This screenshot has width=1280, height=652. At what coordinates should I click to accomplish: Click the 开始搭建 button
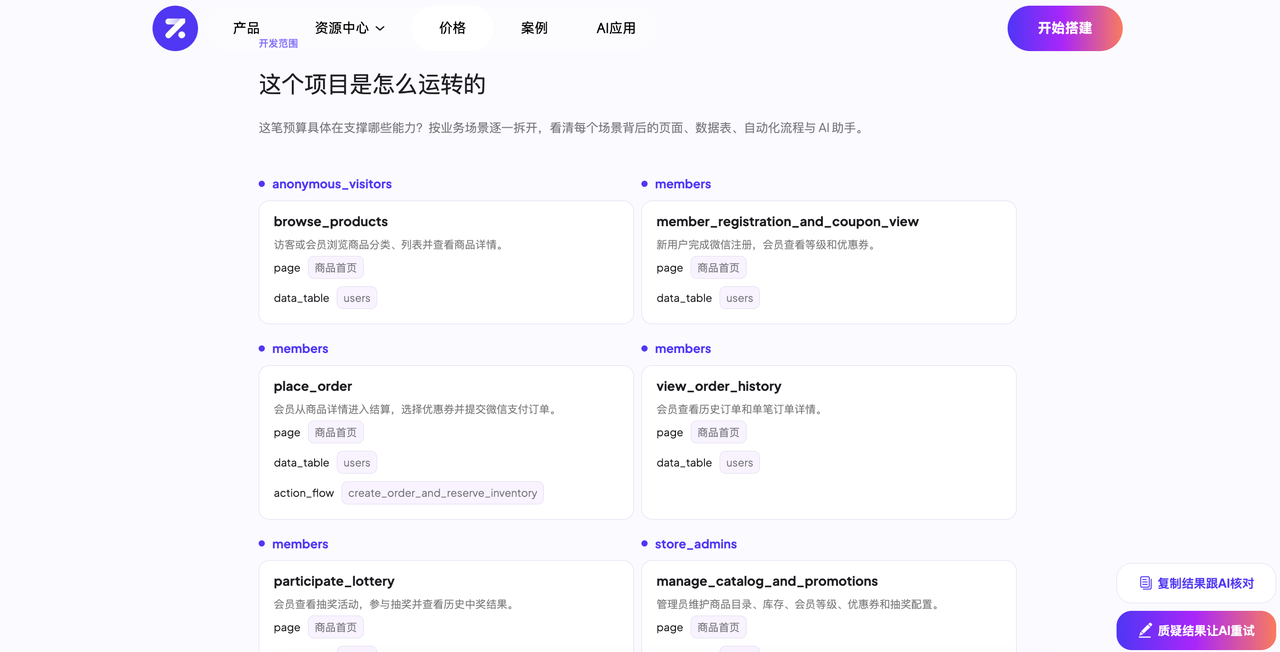(1065, 28)
